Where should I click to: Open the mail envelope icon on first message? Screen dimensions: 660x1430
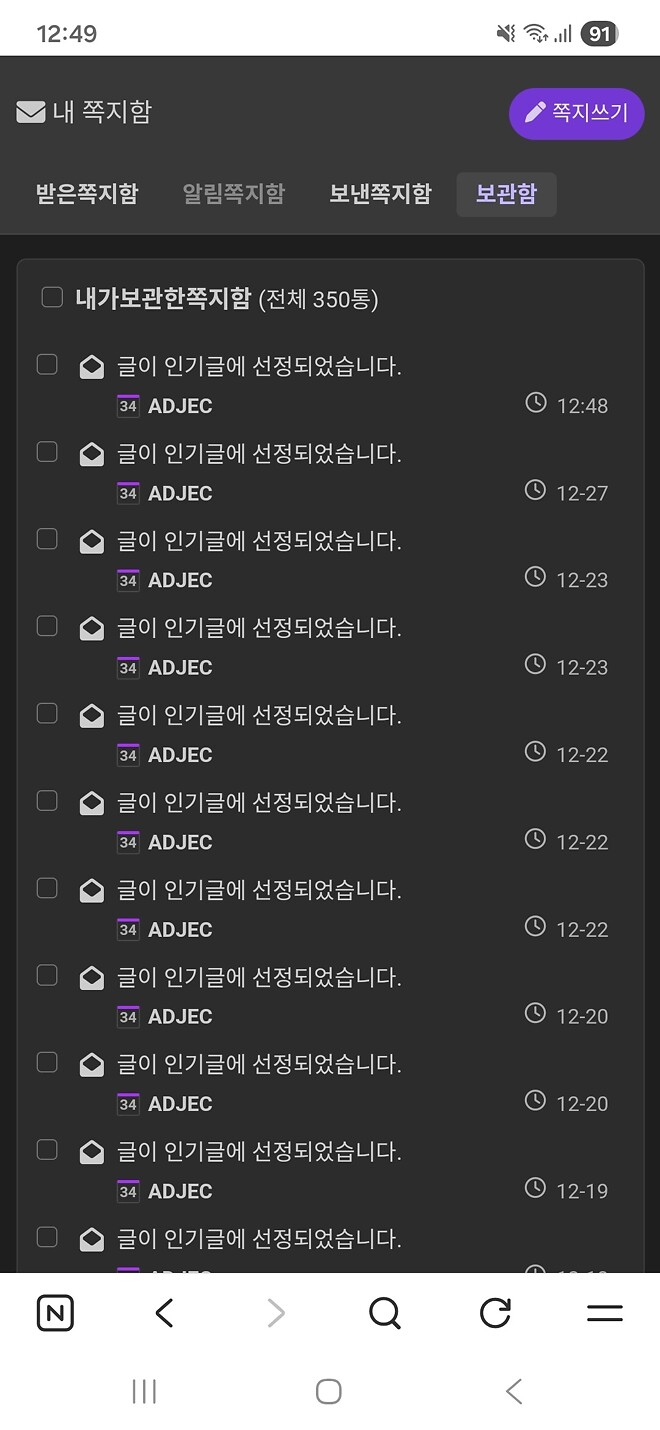point(91,365)
